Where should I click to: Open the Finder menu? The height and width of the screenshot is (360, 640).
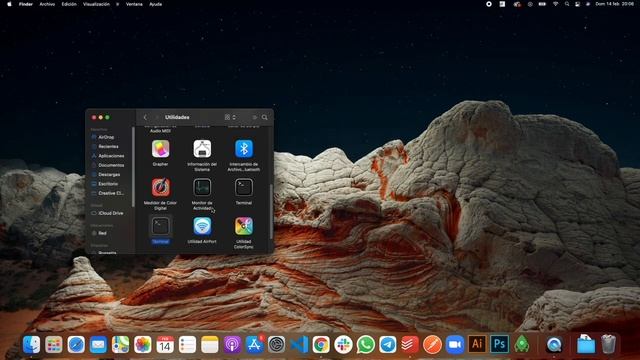26,4
